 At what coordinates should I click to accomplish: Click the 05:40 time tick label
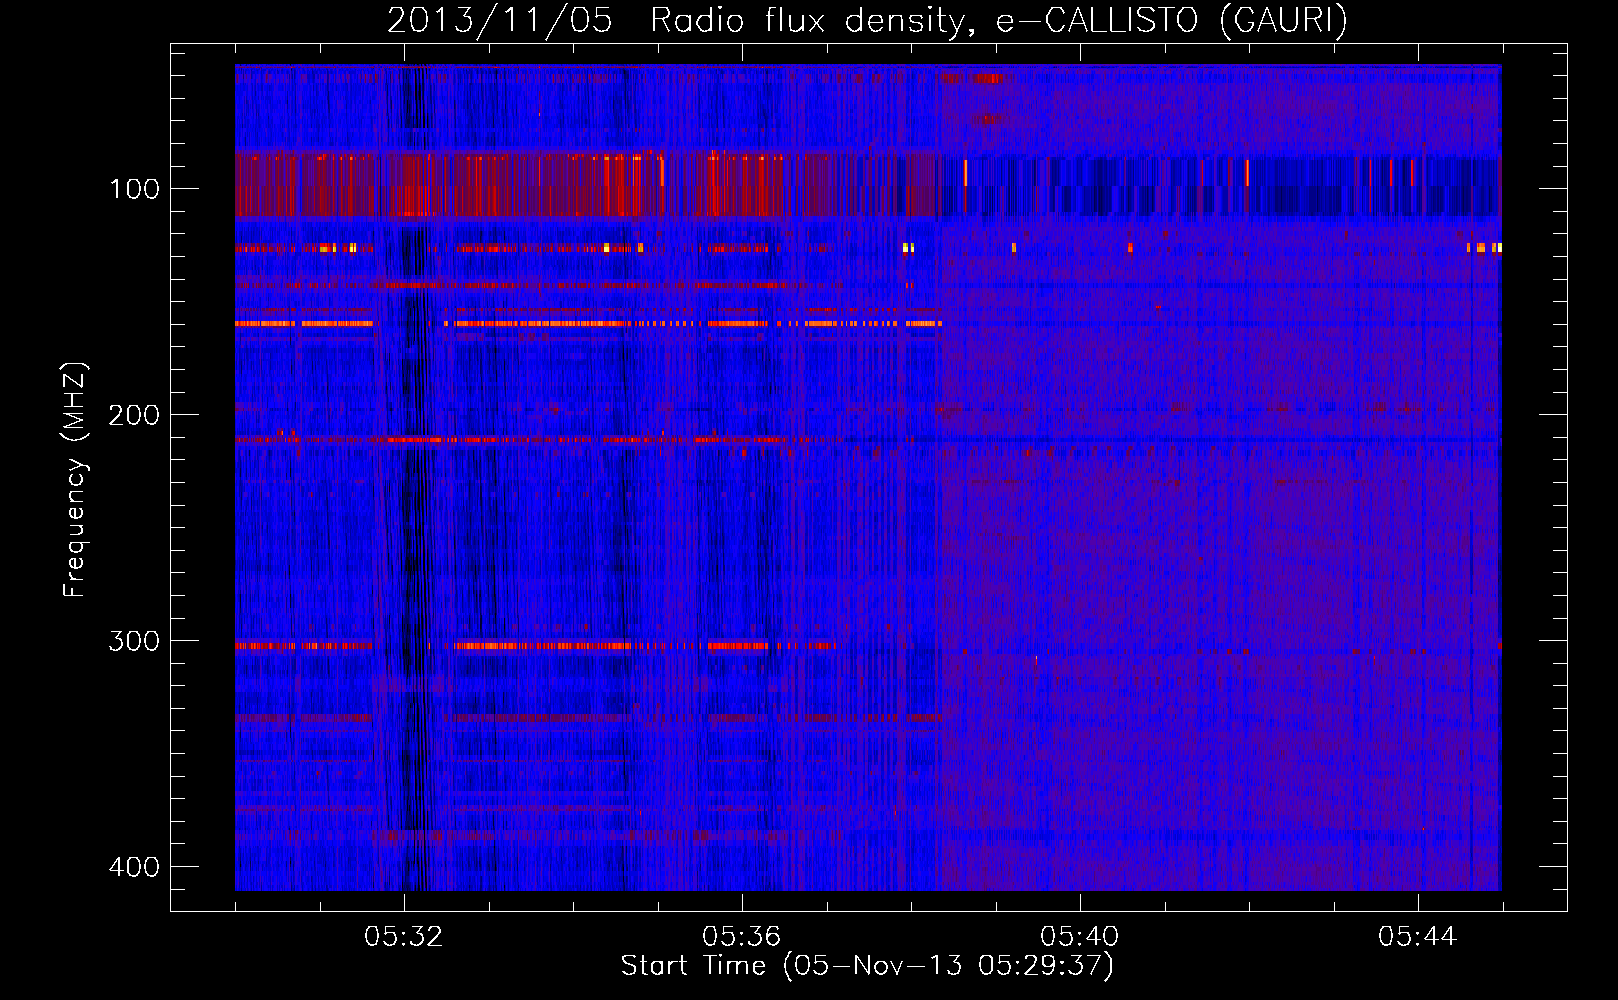(x=1080, y=937)
